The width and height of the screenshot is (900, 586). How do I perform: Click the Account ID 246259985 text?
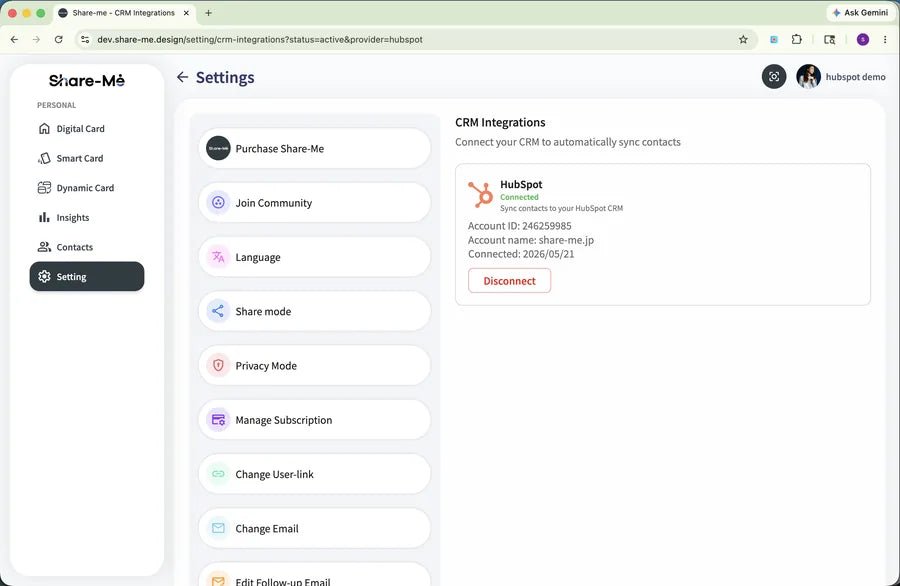click(x=519, y=226)
